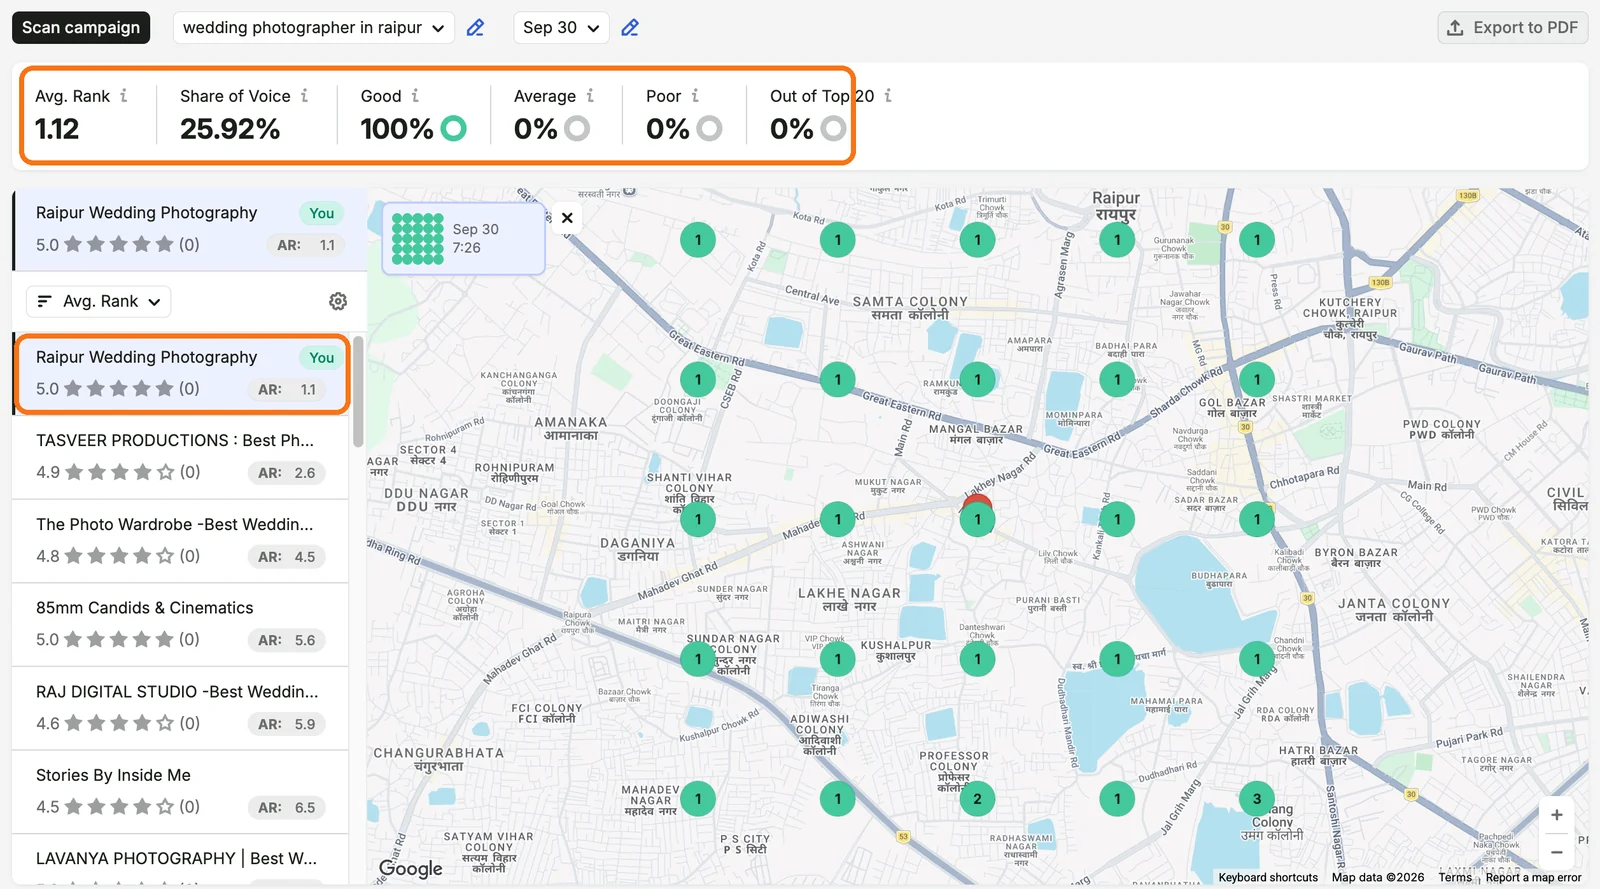Open the Share of Voice info icon
The width and height of the screenshot is (1600, 889).
click(305, 96)
